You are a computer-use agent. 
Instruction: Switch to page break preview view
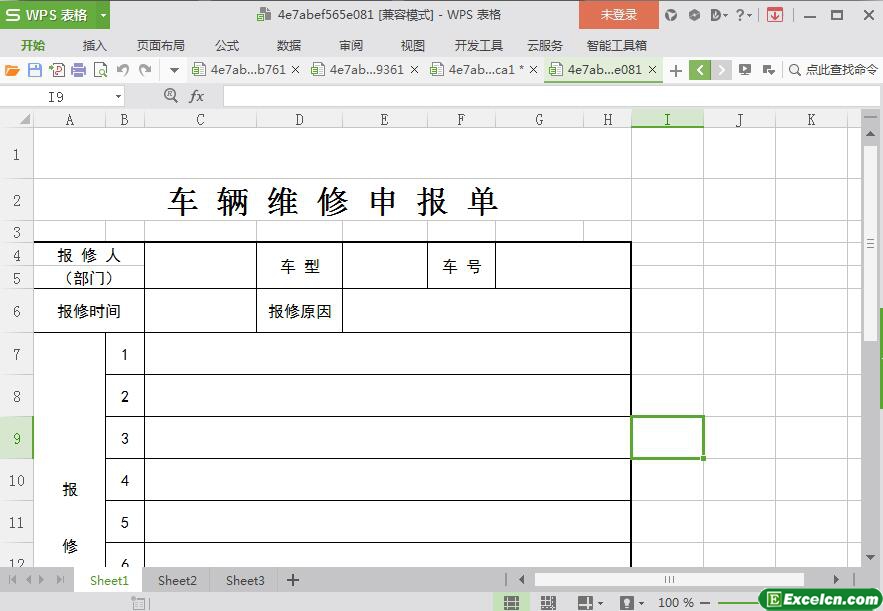(548, 603)
